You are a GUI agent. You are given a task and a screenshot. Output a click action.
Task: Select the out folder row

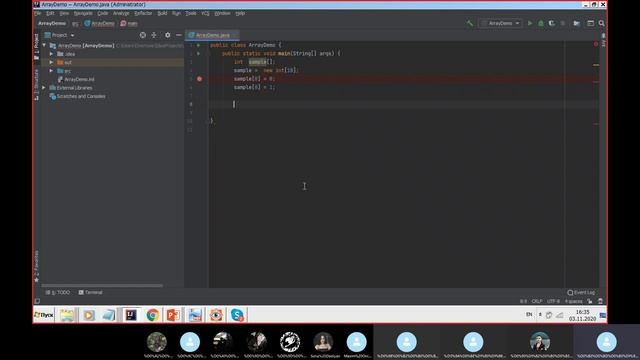point(113,62)
